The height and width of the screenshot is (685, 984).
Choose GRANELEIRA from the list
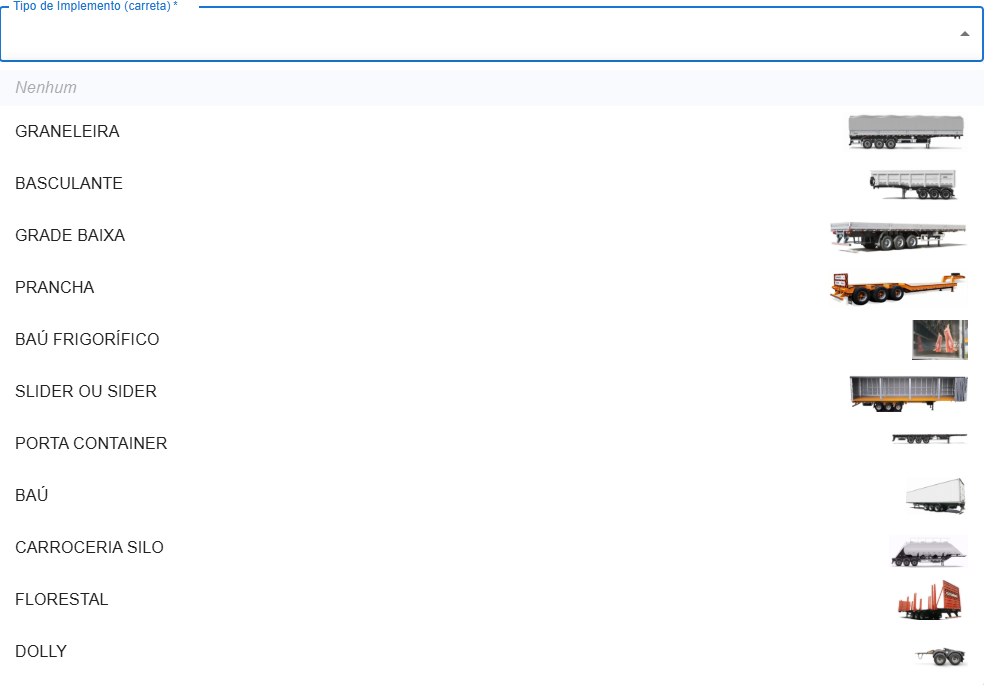tap(67, 132)
